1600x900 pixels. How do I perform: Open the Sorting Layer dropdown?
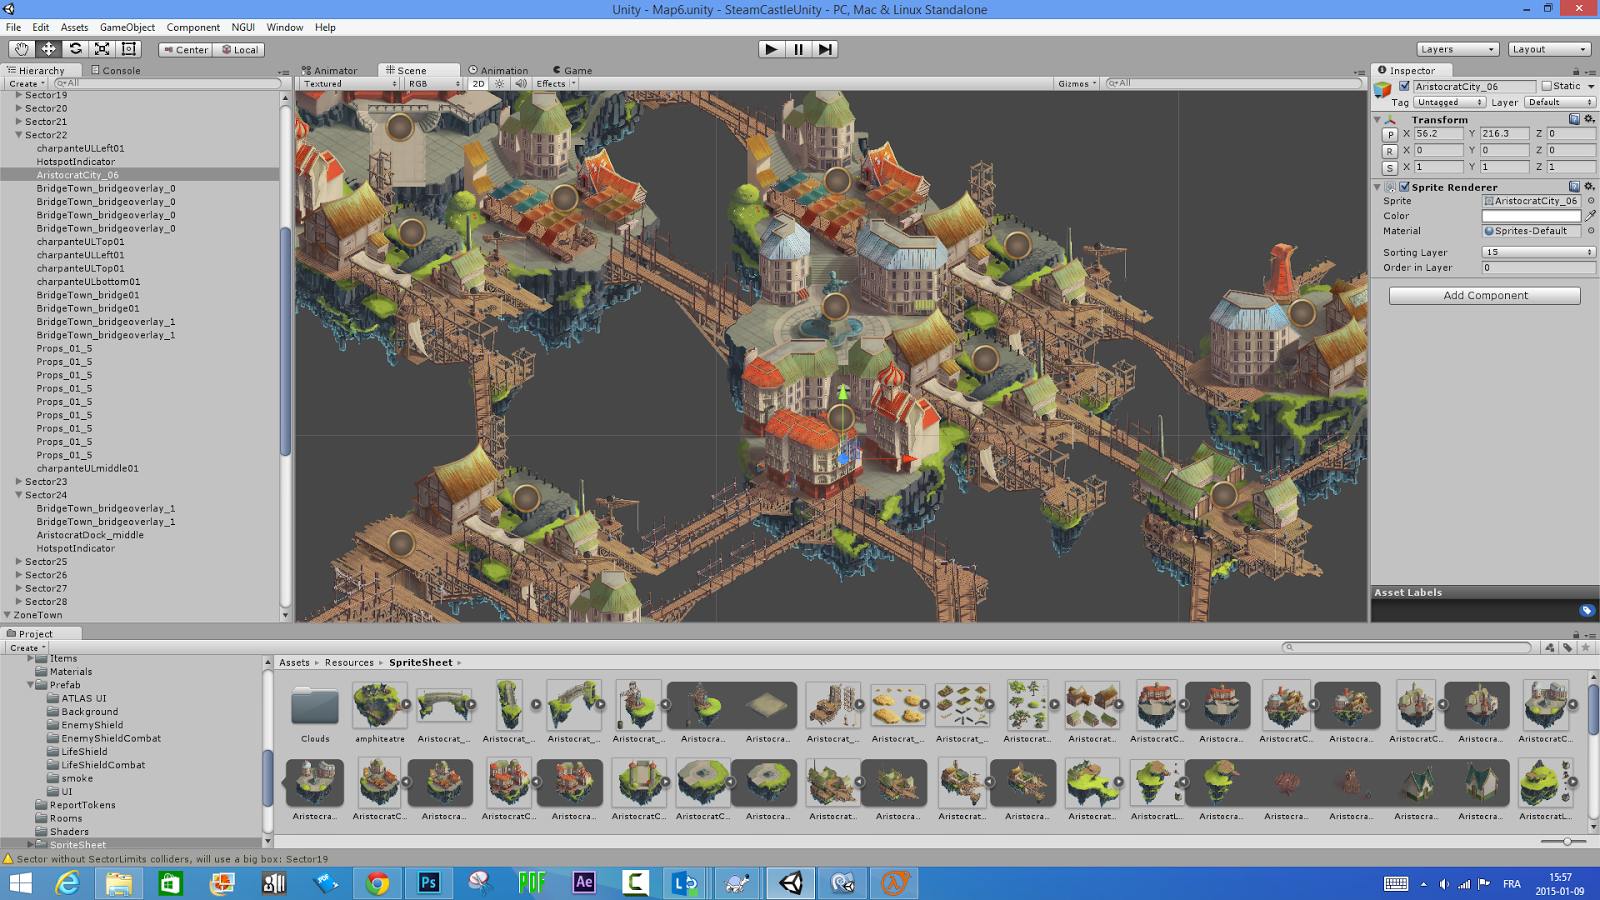pyautogui.click(x=1538, y=253)
